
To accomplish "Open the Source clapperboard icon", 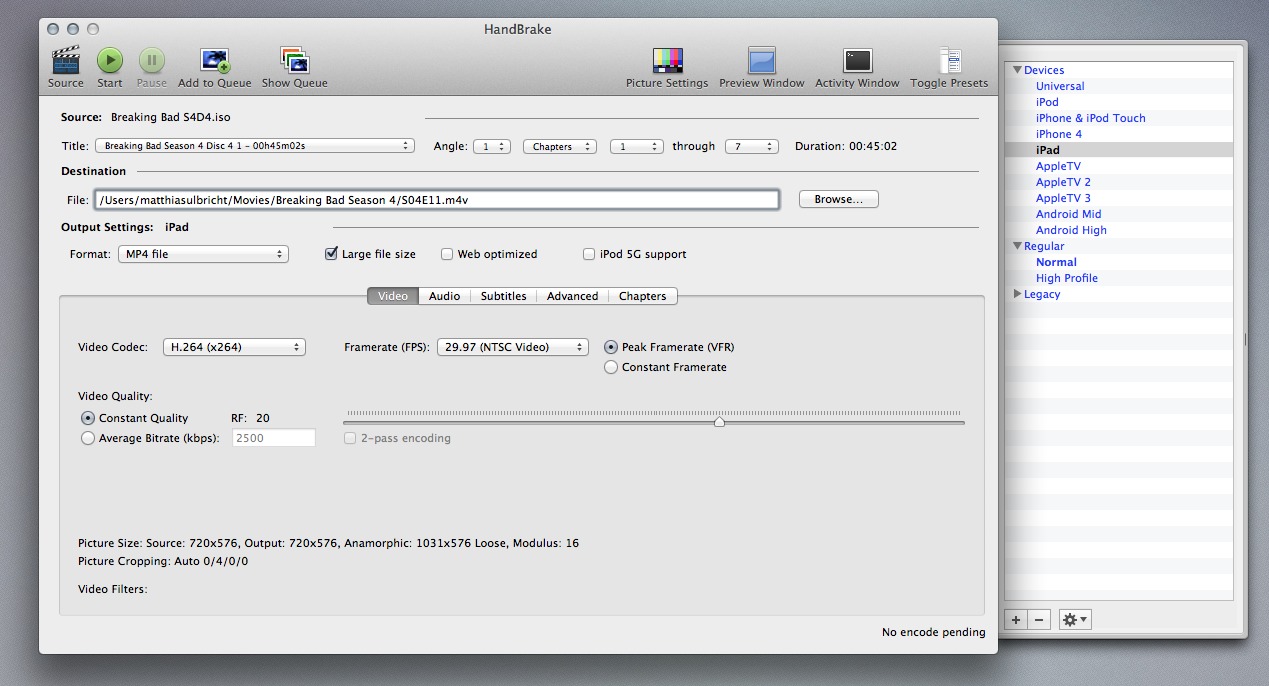I will tap(65, 61).
